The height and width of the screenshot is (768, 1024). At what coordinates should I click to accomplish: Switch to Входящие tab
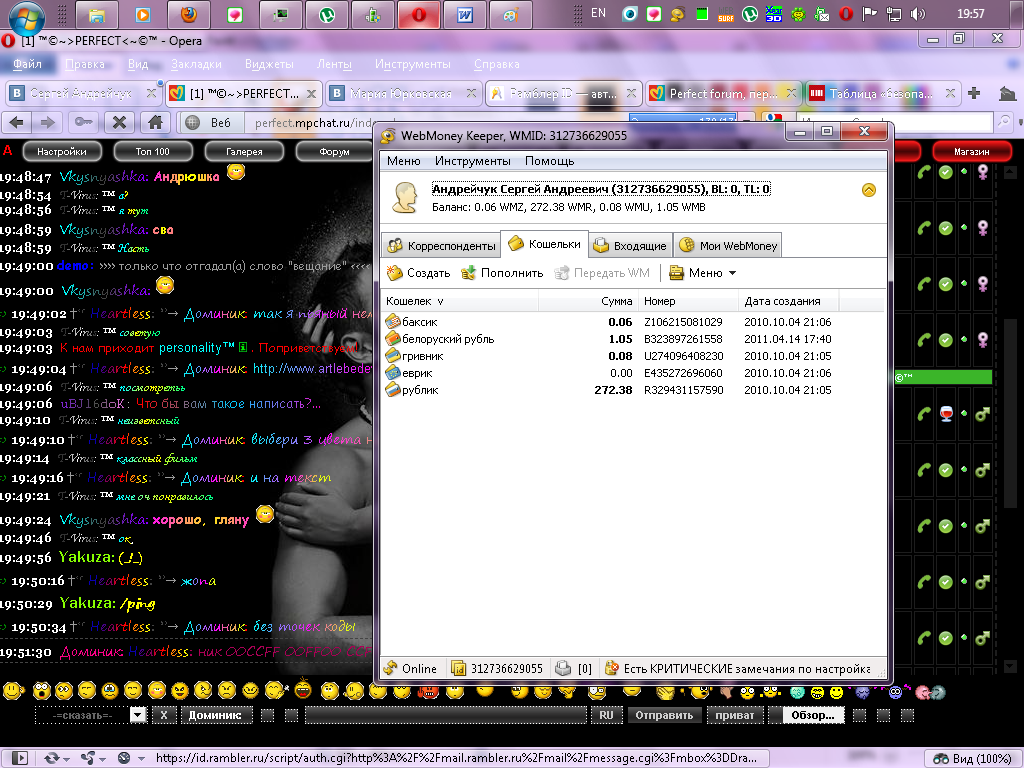pyautogui.click(x=630, y=246)
